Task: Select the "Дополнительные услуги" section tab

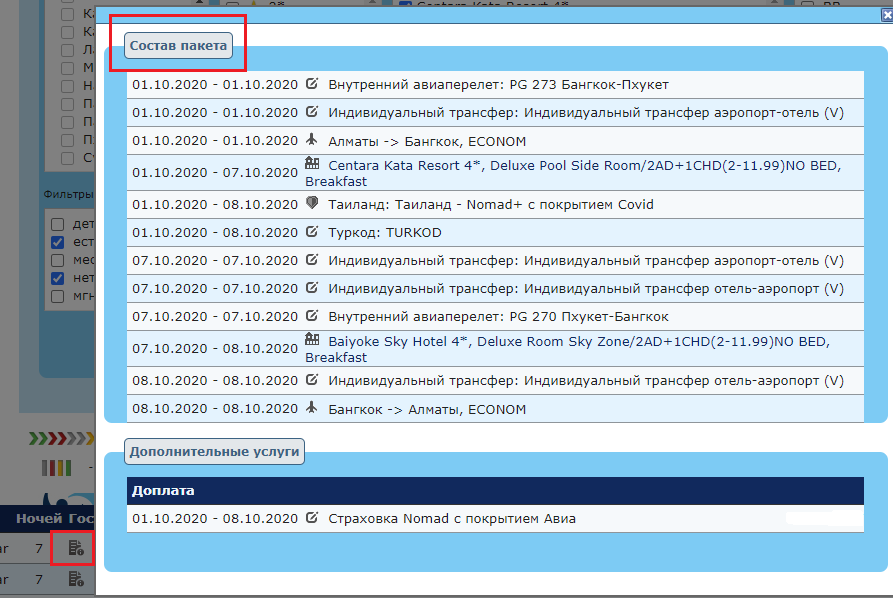Action: 214,452
